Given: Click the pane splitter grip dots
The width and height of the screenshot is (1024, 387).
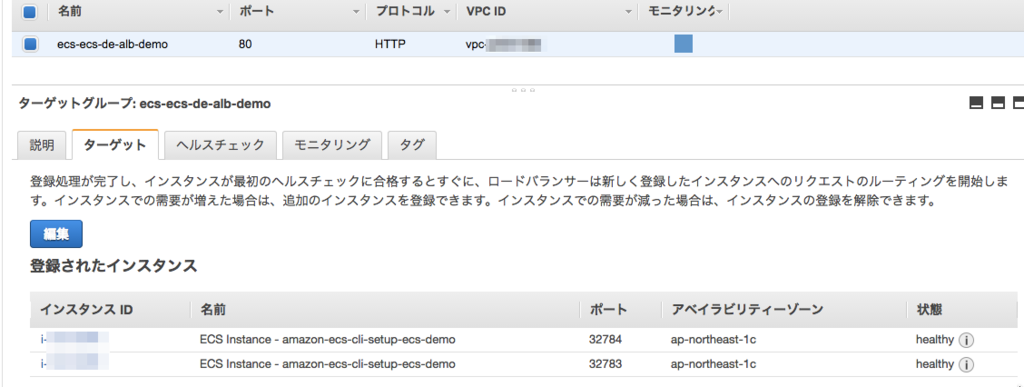Looking at the screenshot, I should coord(523,90).
